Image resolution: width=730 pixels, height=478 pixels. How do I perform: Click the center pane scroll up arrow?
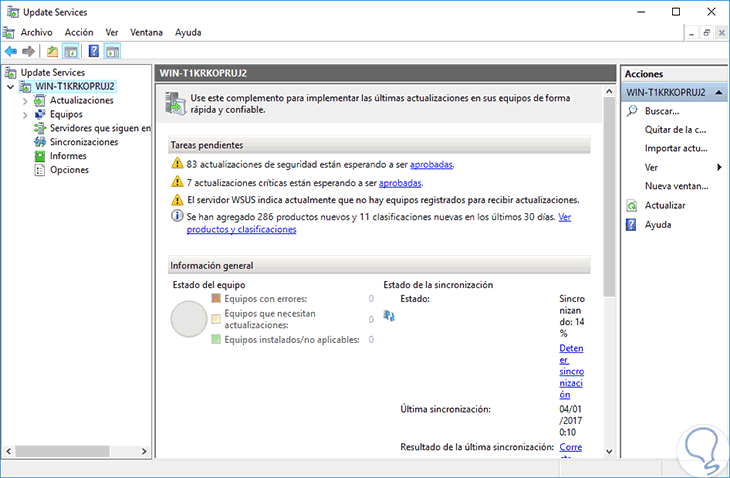pos(609,92)
